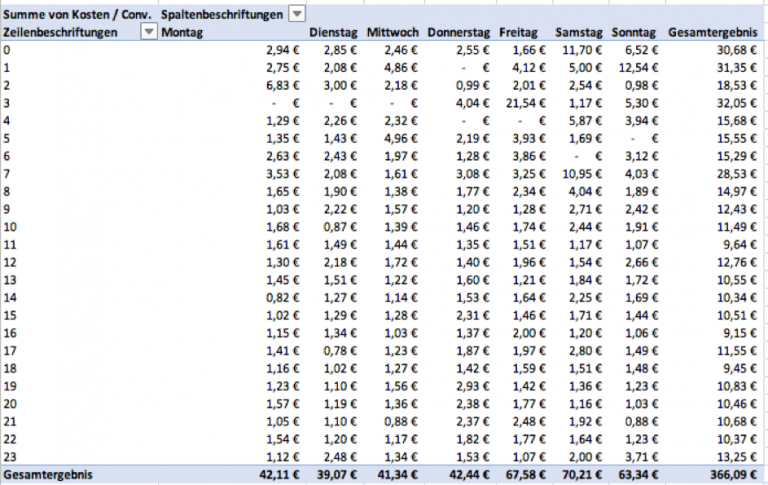Select the Dienstag total 39,07 €
Screen dimensions: 768x485
click(x=336, y=475)
